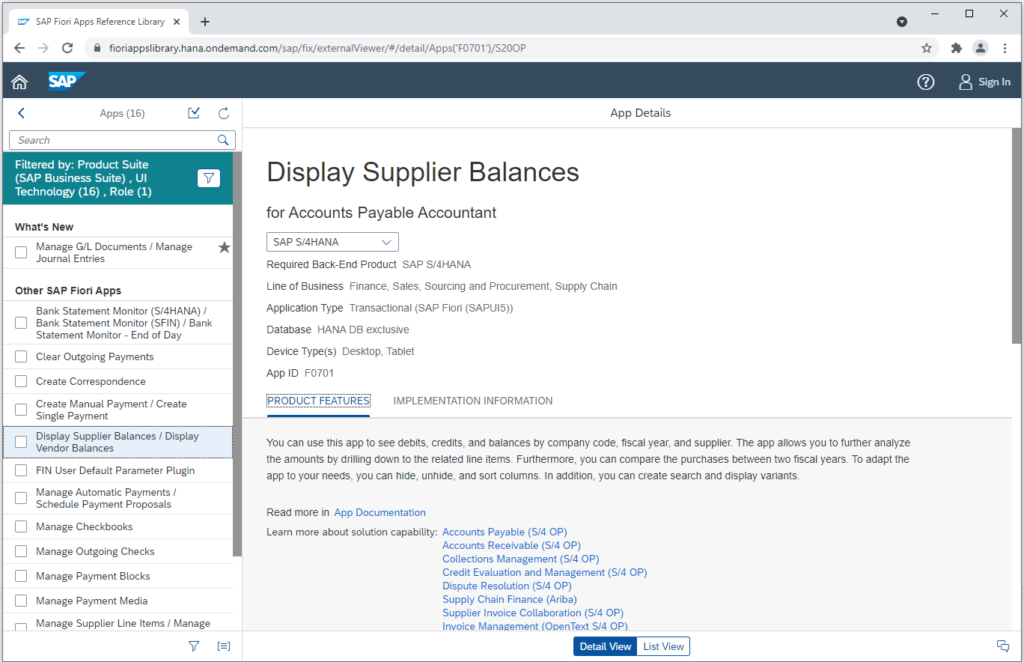Select Clear Outgoing Payments list item
The width and height of the screenshot is (1024, 662).
point(118,356)
